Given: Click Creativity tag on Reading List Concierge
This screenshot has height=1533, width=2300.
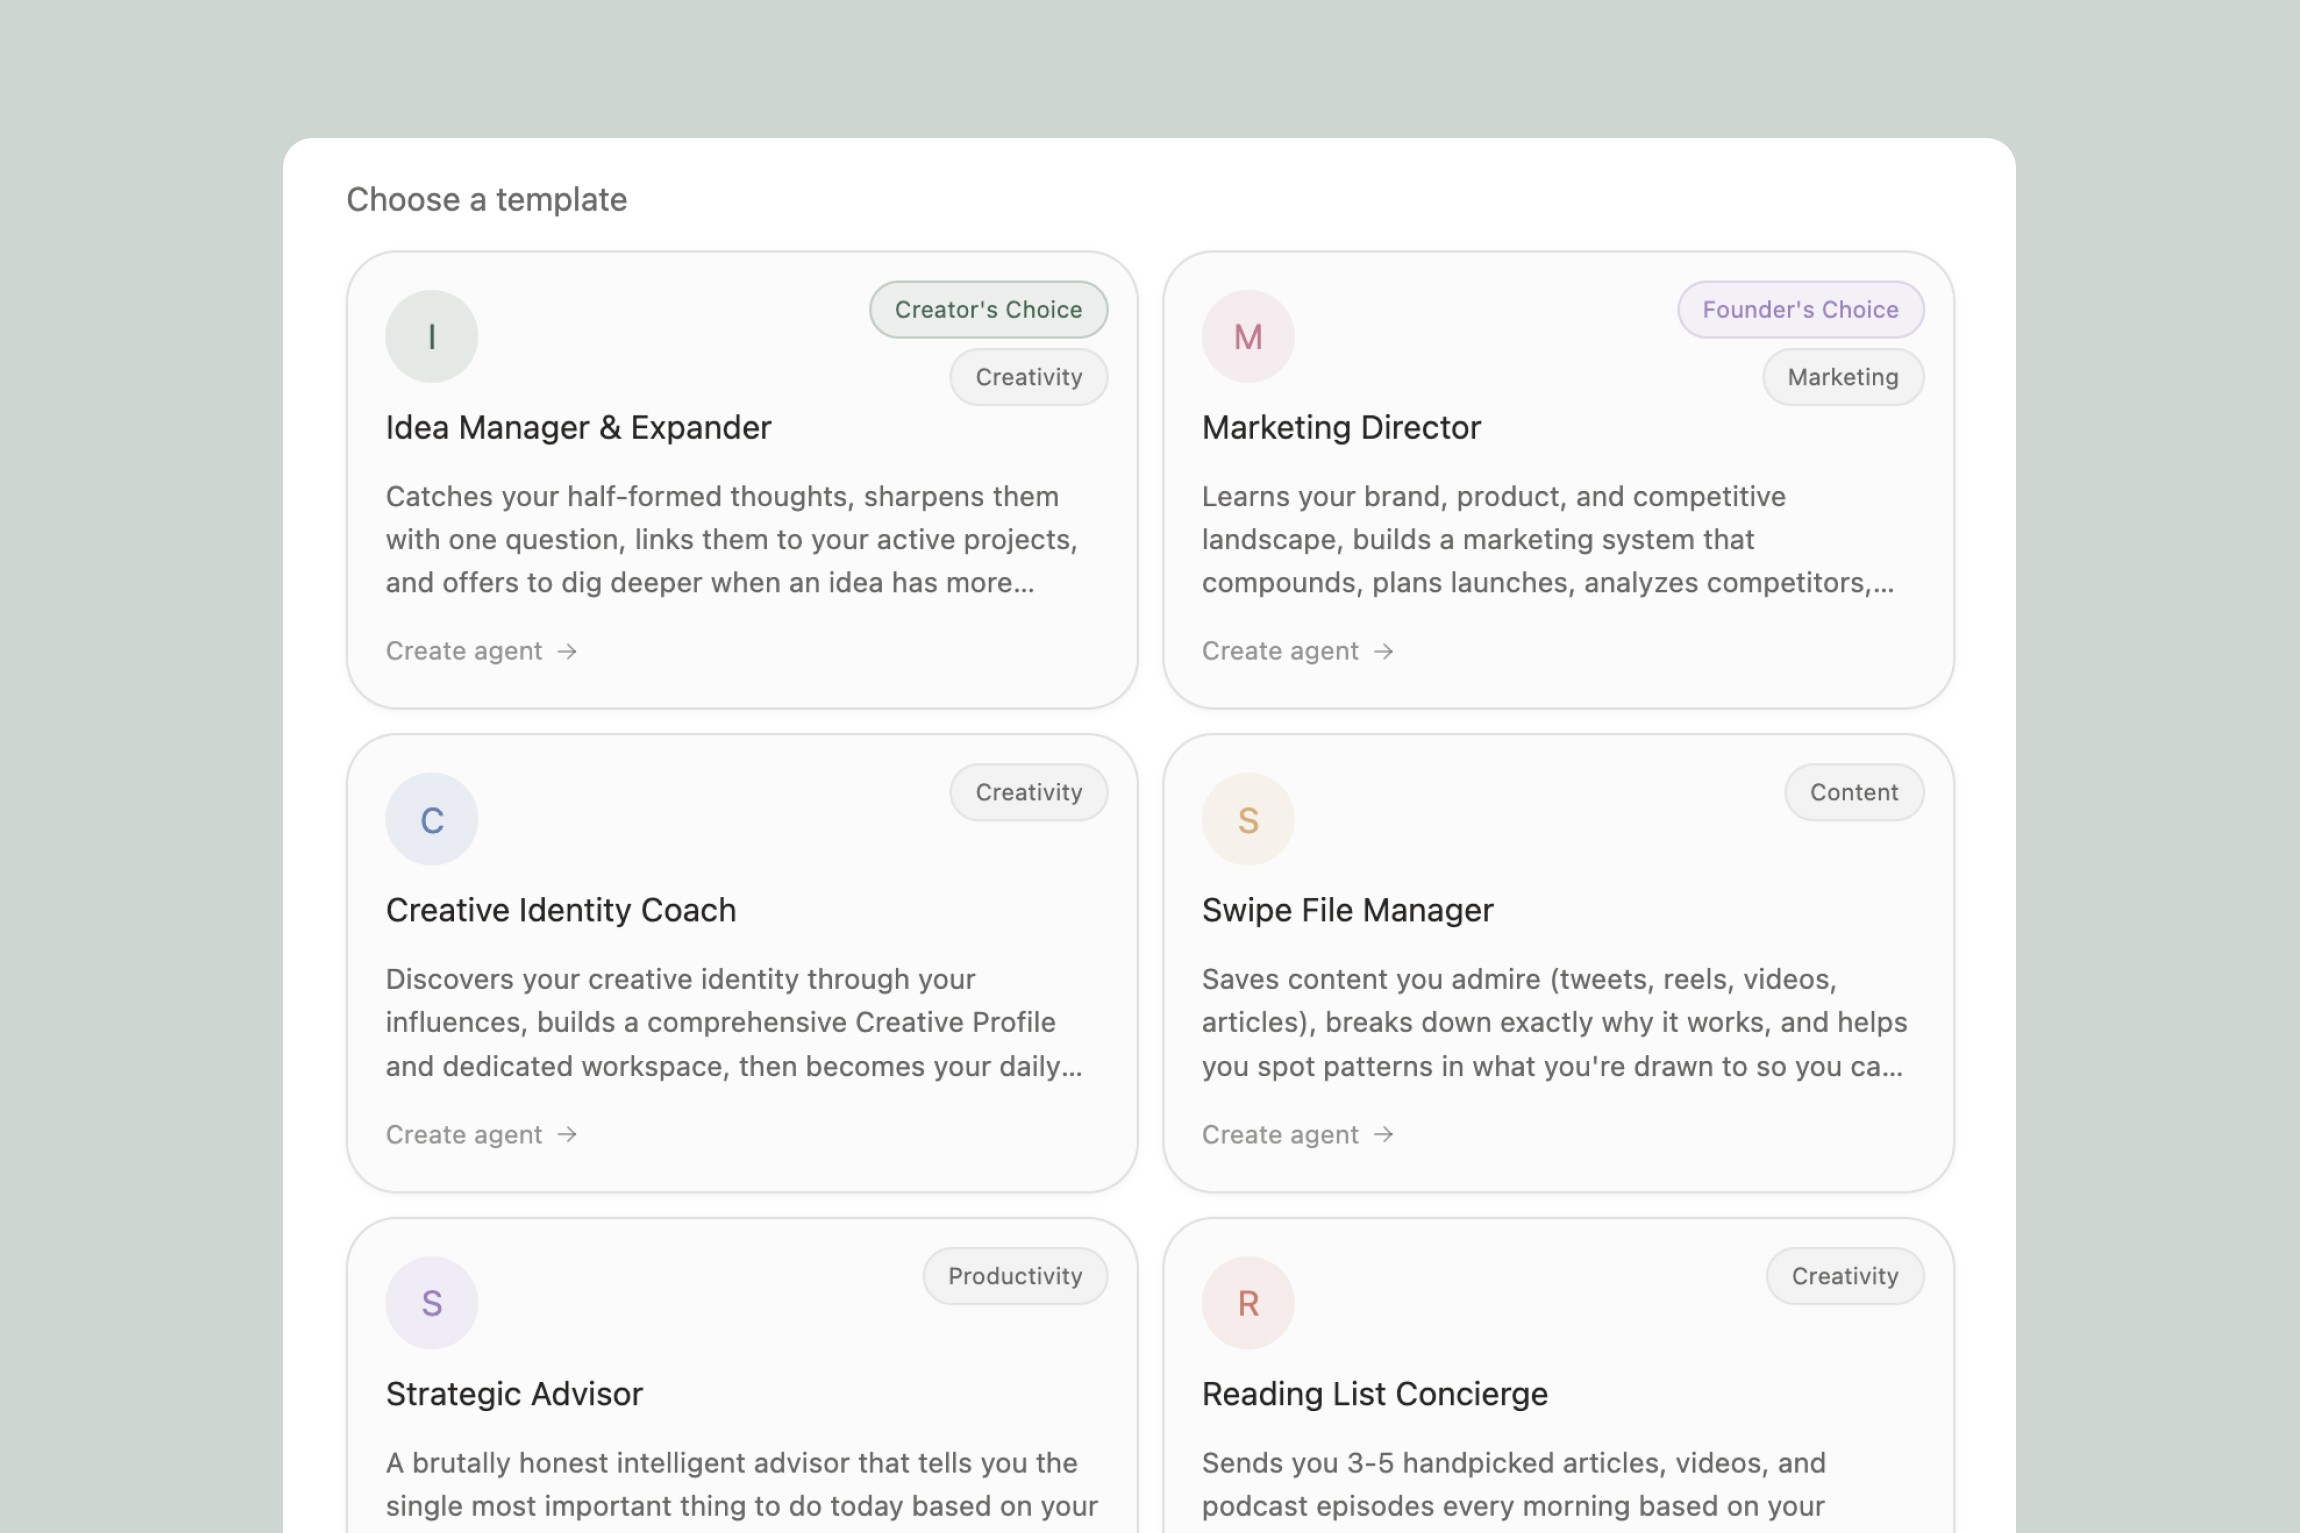Looking at the screenshot, I should click(x=1844, y=1276).
